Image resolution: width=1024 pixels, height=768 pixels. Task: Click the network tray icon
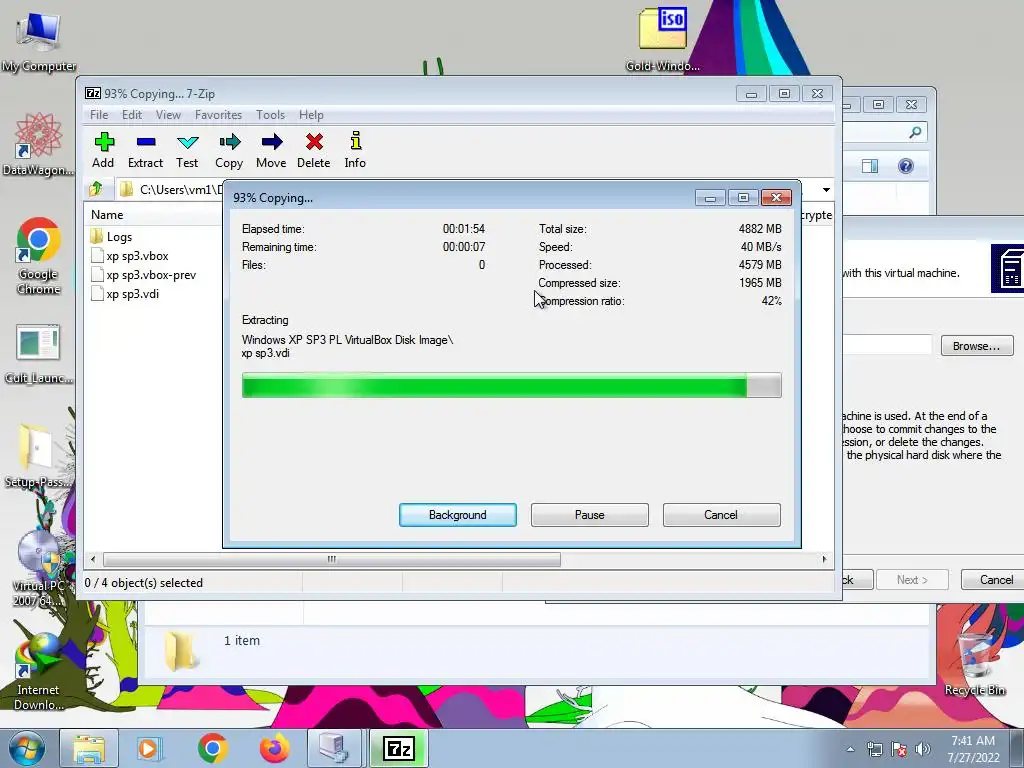(874, 749)
